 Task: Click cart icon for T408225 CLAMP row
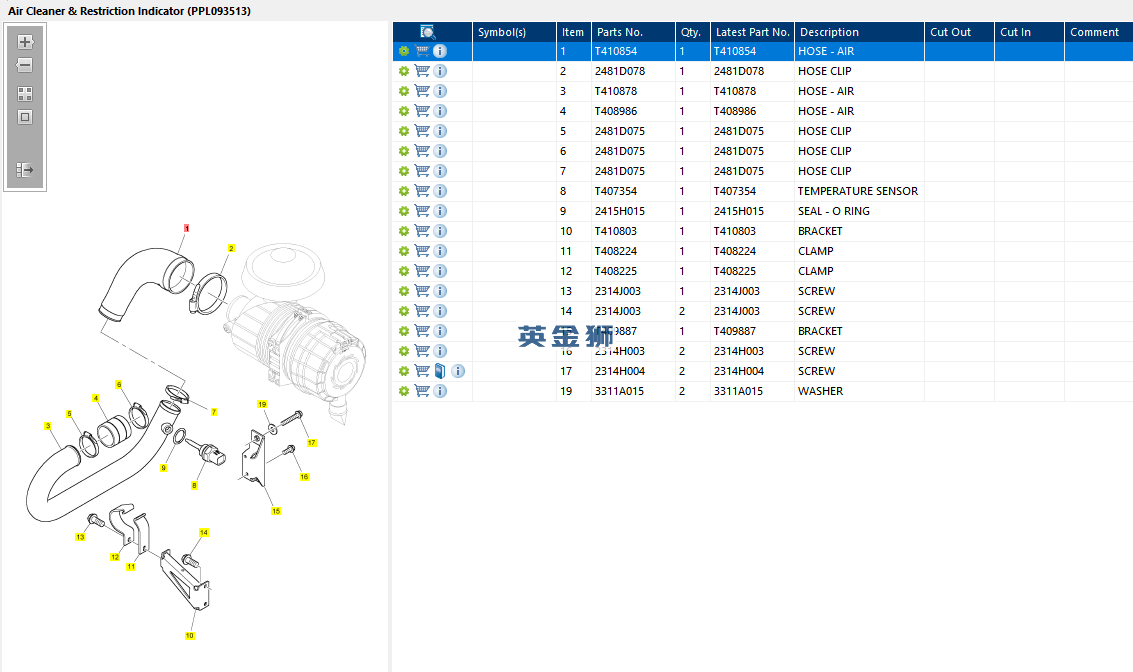coord(423,271)
